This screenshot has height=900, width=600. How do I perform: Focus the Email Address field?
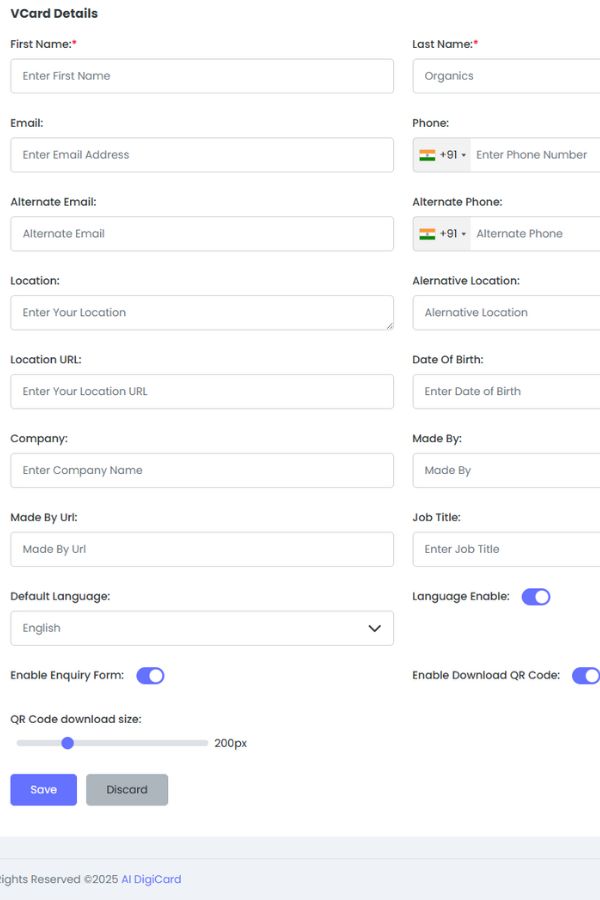[x=202, y=155]
